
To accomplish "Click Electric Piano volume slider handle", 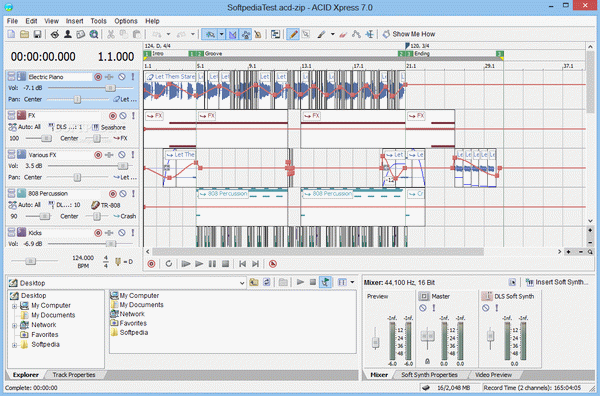I will 110,88.
